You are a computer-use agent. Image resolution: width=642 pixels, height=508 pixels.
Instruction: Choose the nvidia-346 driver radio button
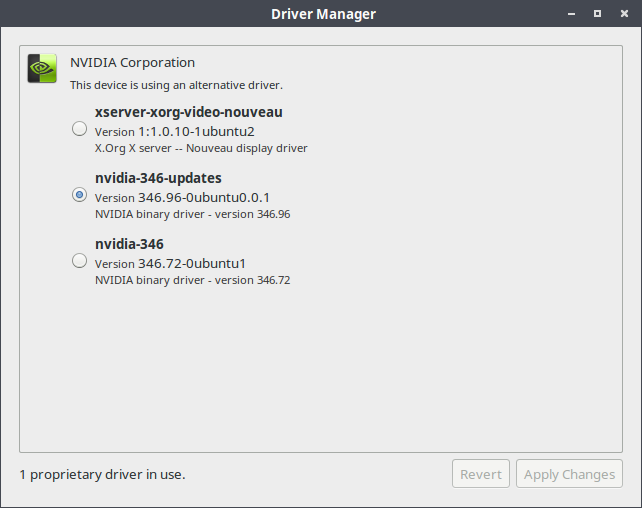click(x=79, y=260)
